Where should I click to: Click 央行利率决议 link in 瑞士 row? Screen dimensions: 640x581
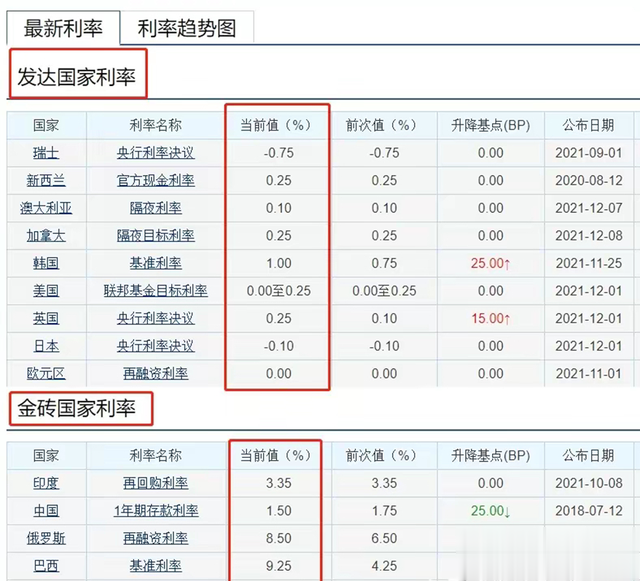click(x=156, y=153)
